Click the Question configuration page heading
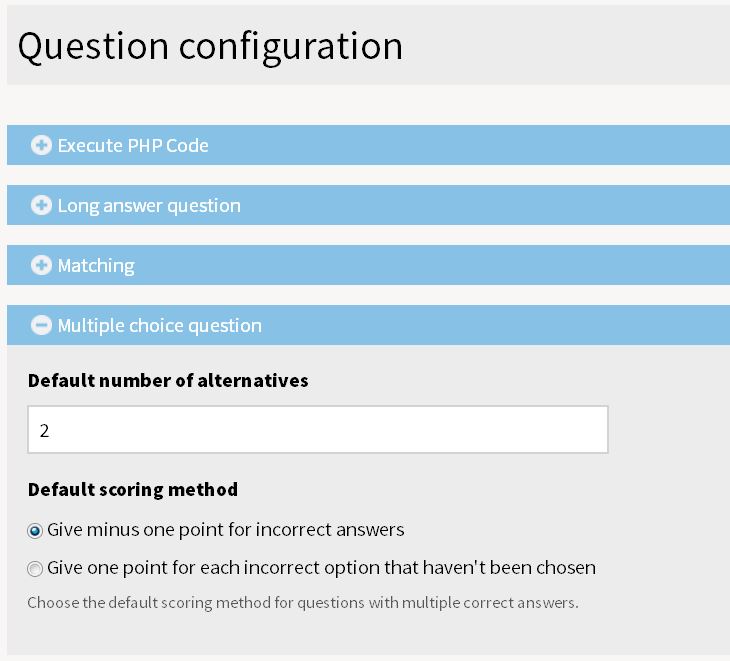The image size is (730, 661). coord(210,47)
